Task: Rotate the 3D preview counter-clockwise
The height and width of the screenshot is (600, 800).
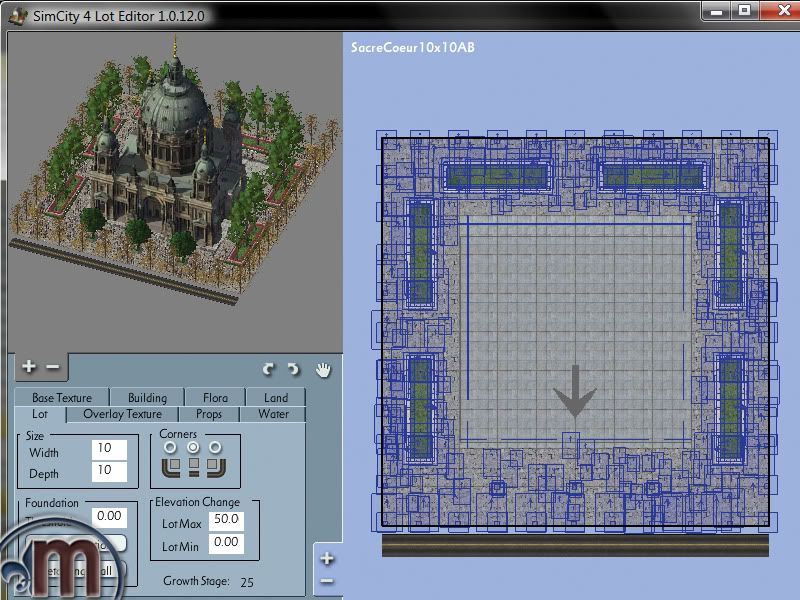Action: [x=268, y=369]
